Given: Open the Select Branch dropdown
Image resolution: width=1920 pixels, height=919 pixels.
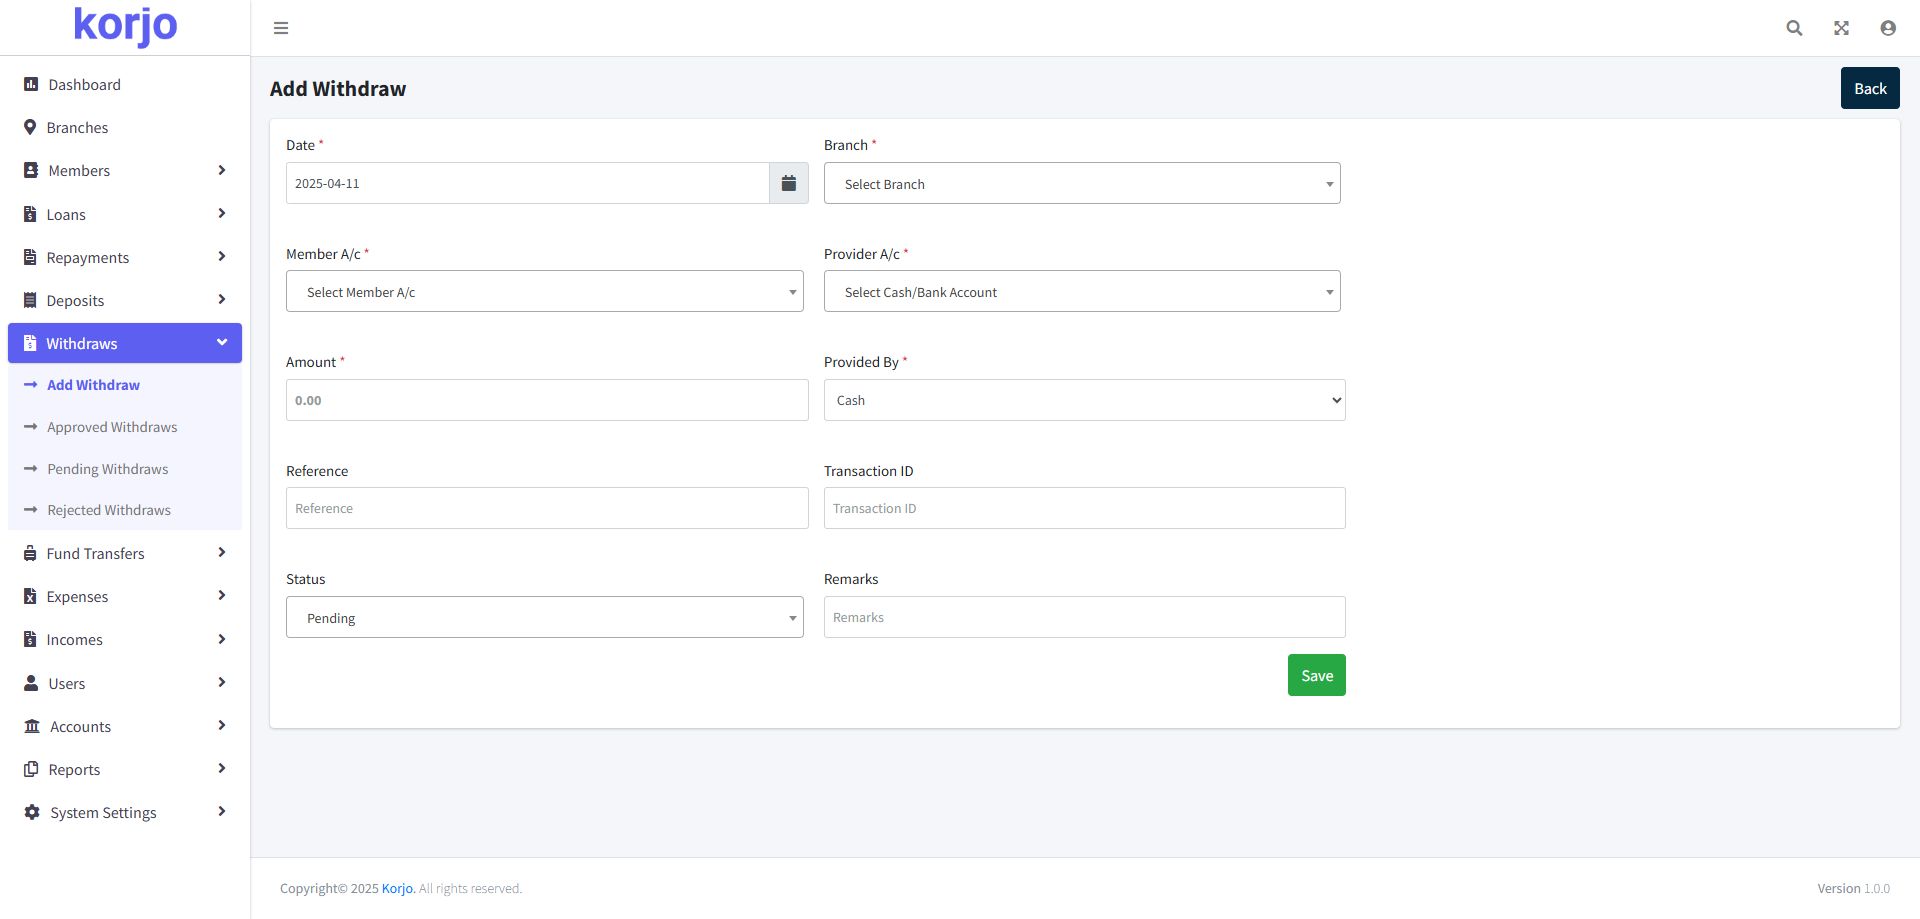Looking at the screenshot, I should pyautogui.click(x=1081, y=184).
